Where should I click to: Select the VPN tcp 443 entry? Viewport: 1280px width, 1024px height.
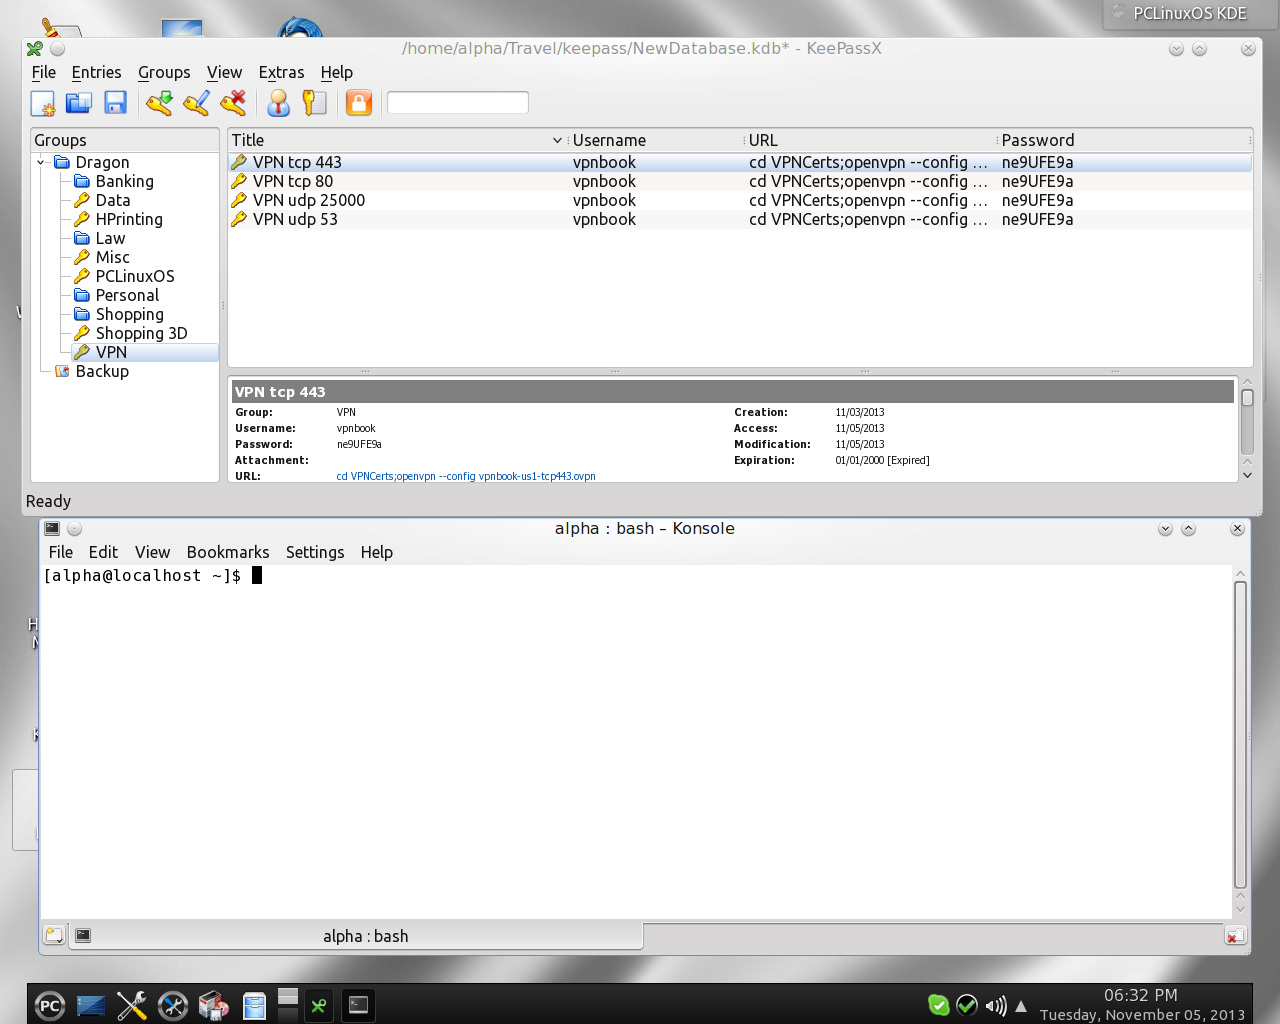pos(740,162)
